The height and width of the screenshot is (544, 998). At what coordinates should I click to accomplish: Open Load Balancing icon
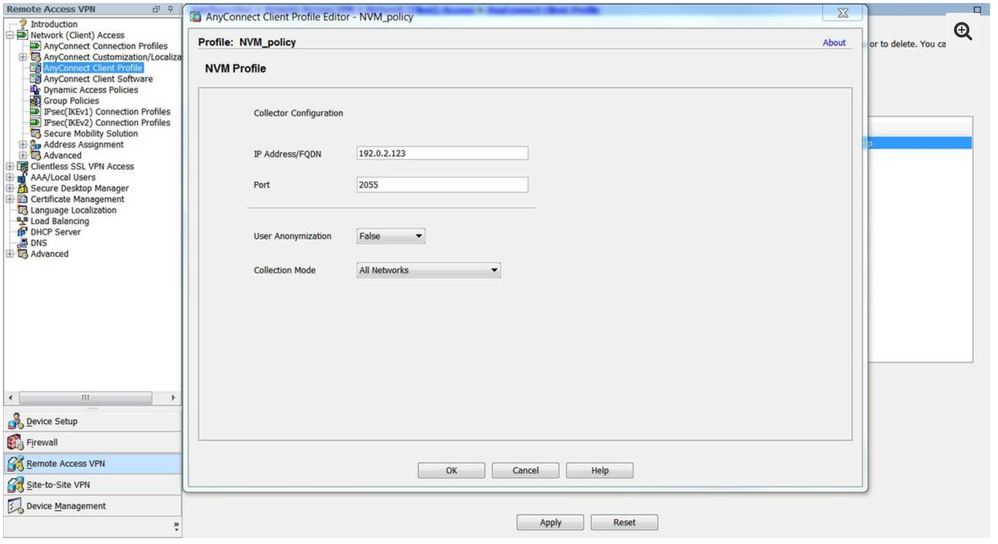(x=23, y=221)
